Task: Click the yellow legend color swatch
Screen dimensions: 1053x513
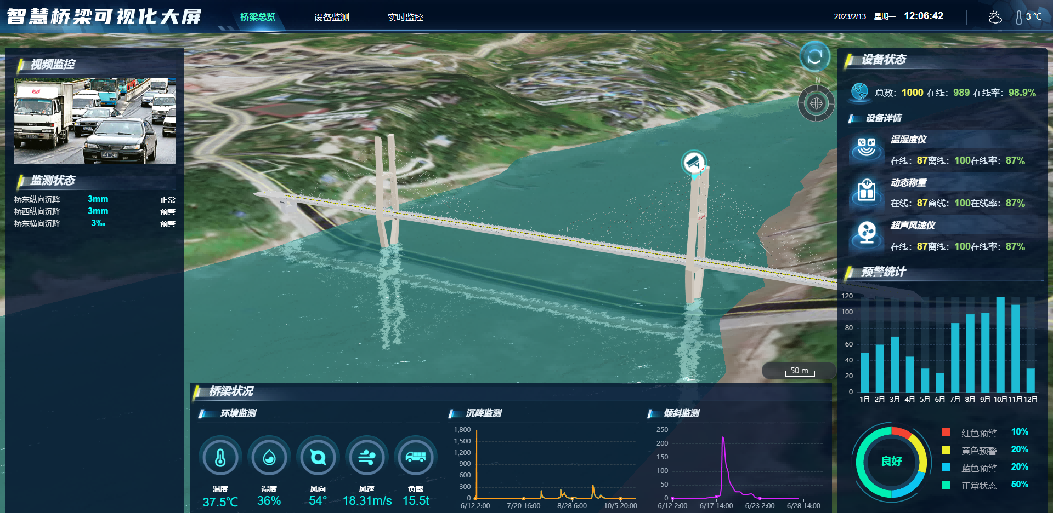Action: pos(946,450)
